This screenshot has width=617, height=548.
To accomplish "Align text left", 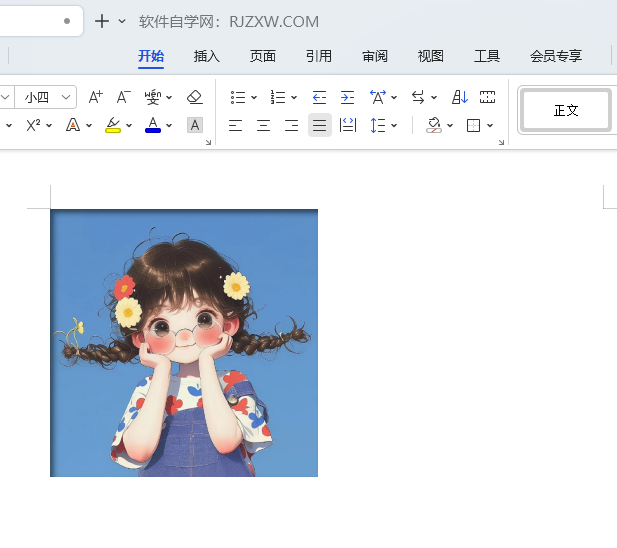I will tap(235, 125).
